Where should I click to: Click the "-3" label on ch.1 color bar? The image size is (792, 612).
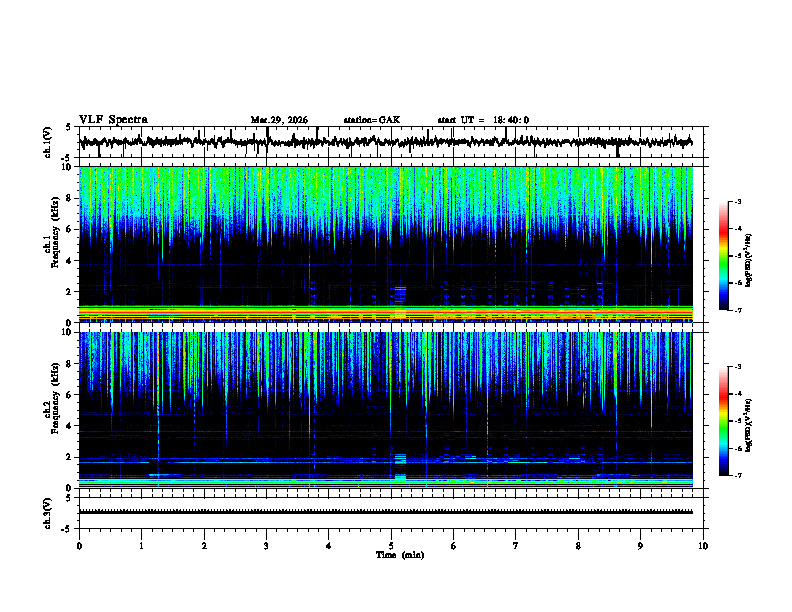pyautogui.click(x=738, y=201)
